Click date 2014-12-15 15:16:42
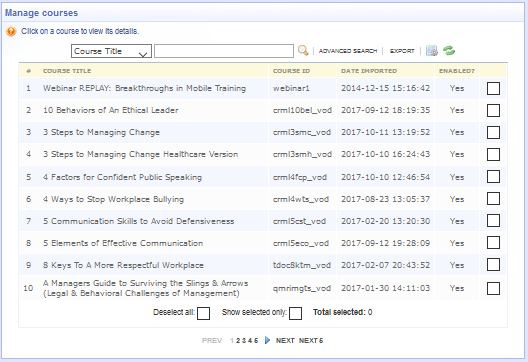The height and width of the screenshot is (362, 528). click(386, 88)
